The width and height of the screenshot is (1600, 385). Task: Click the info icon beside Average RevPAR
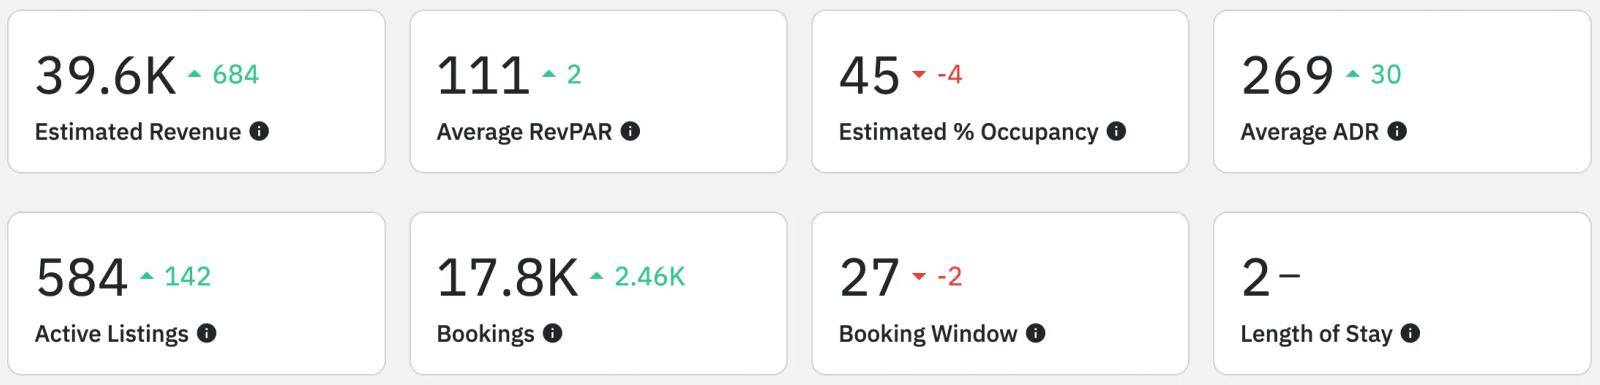630,131
